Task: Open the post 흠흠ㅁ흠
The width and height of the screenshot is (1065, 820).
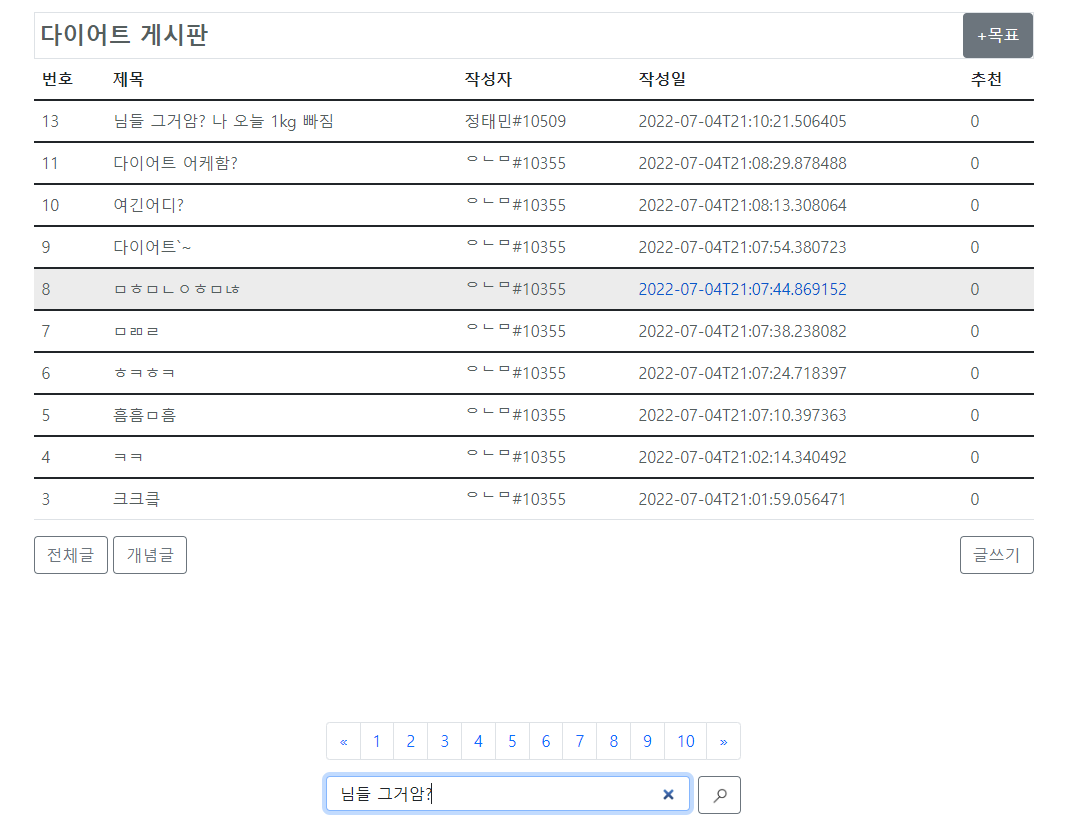Action: point(145,415)
